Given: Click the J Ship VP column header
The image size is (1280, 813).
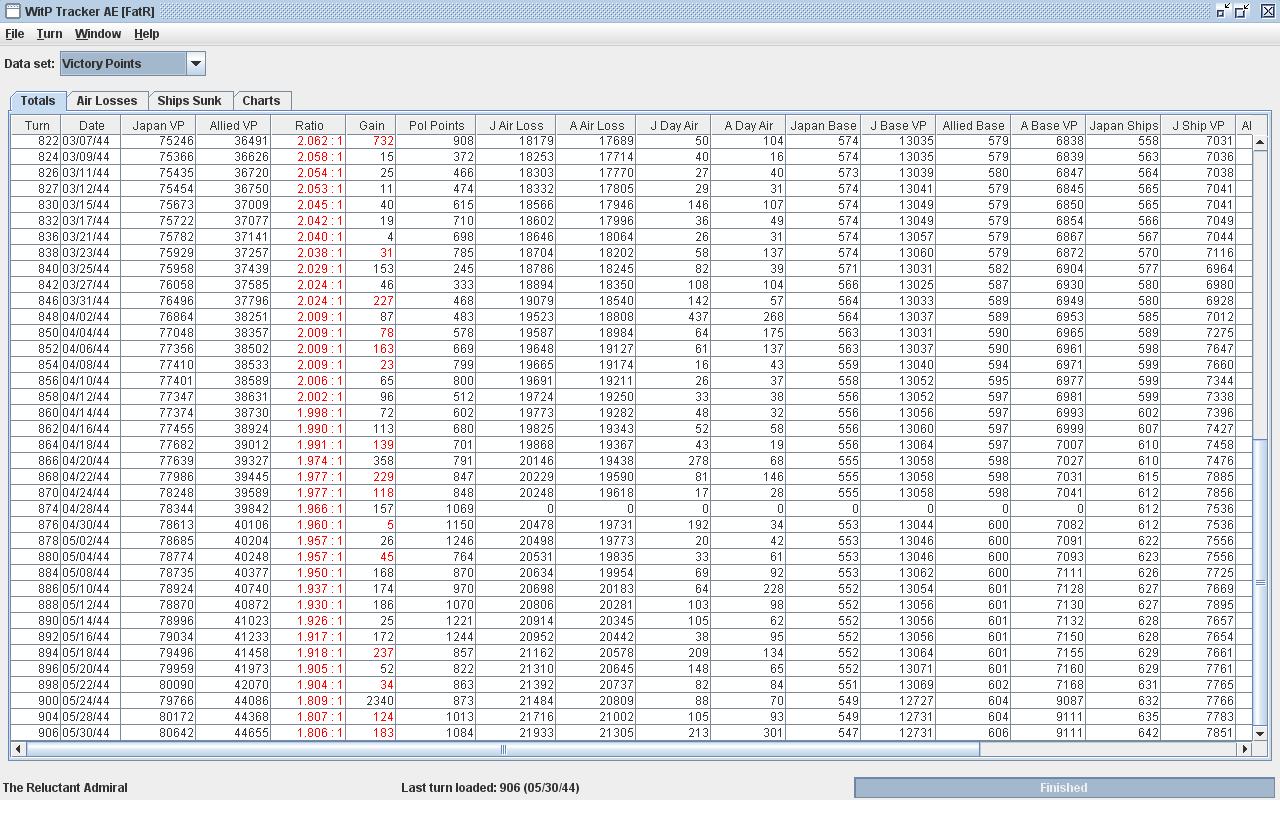Looking at the screenshot, I should click(x=1198, y=126).
